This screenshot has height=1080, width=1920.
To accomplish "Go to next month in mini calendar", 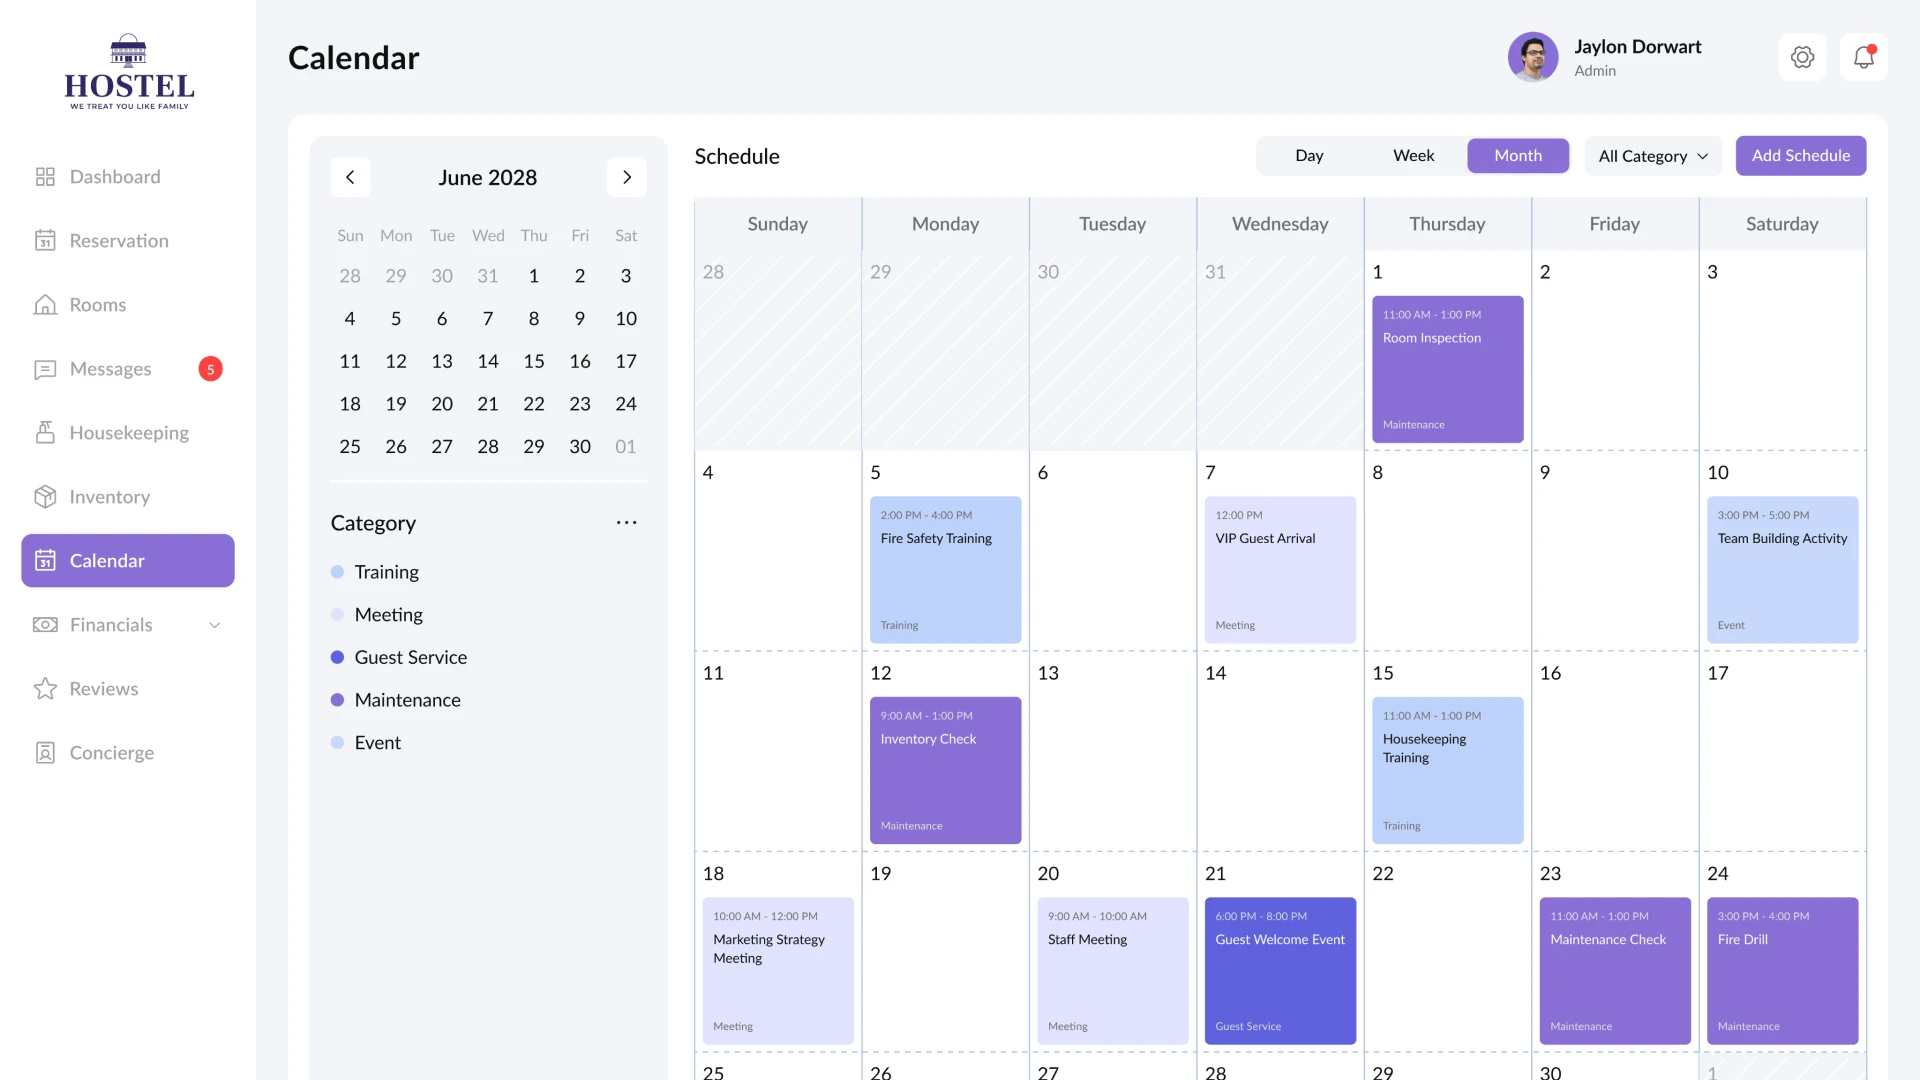I will [627, 177].
